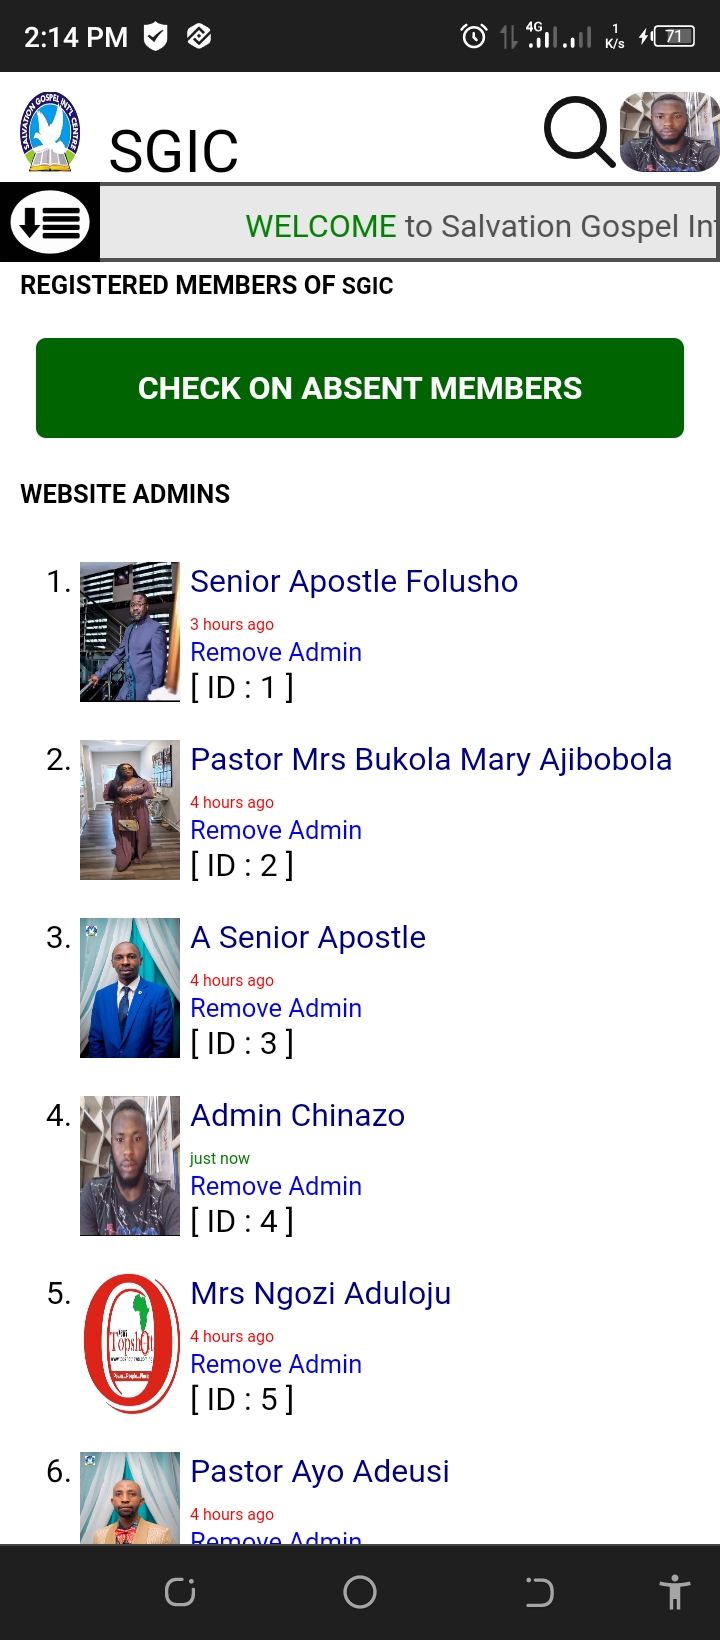This screenshot has width=720, height=1640.
Task: Open Admin Chinazo's profile name
Action: (x=298, y=1115)
